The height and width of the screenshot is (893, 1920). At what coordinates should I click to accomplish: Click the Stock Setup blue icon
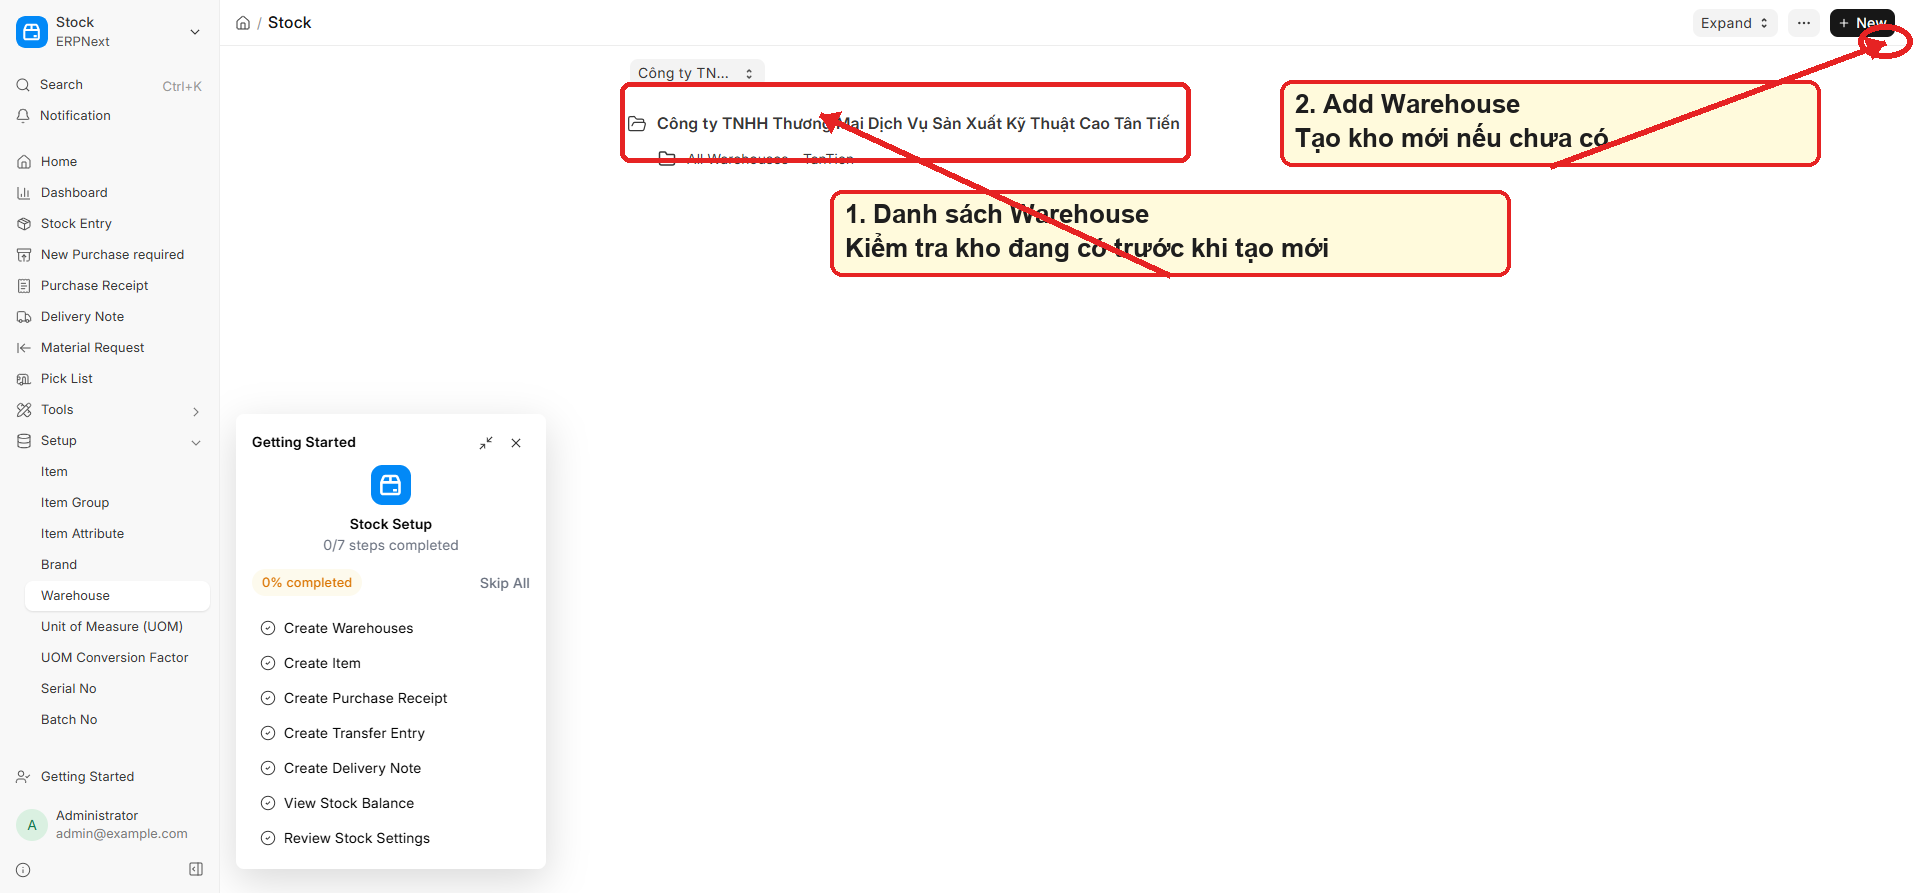(391, 485)
